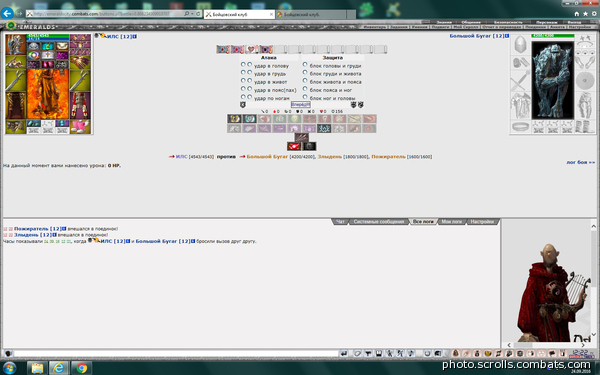Select блок живота и пояса defense option
This screenshot has height=375, width=600.
(305, 81)
